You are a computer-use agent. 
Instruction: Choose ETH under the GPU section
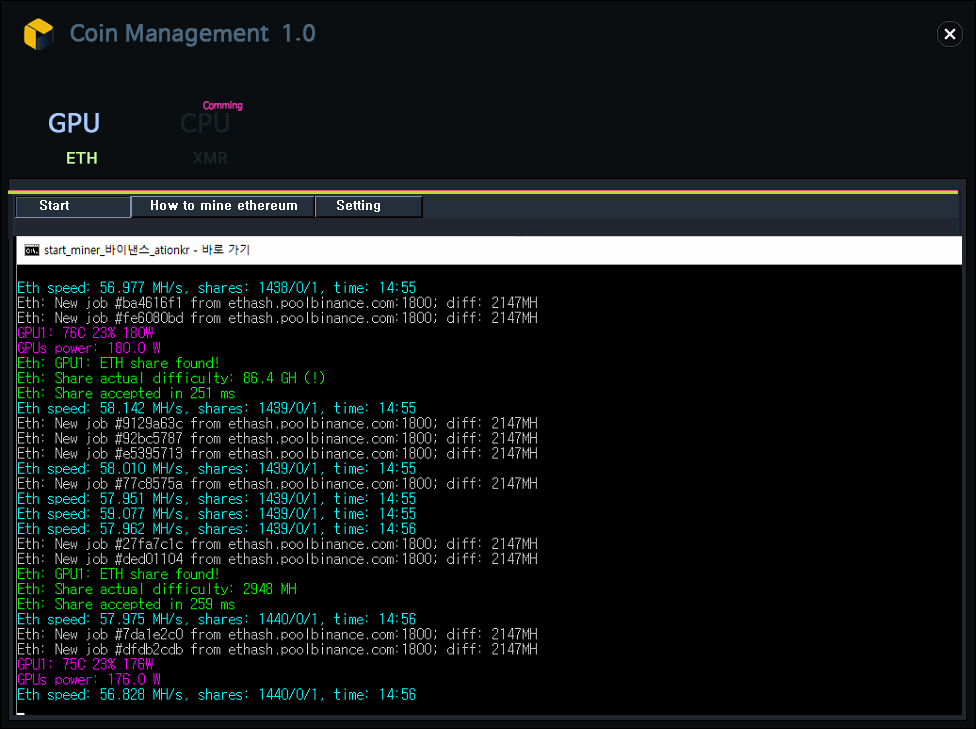point(82,158)
